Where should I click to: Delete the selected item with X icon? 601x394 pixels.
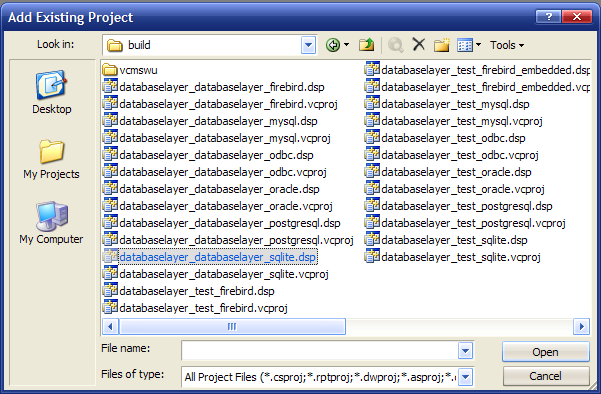click(419, 44)
